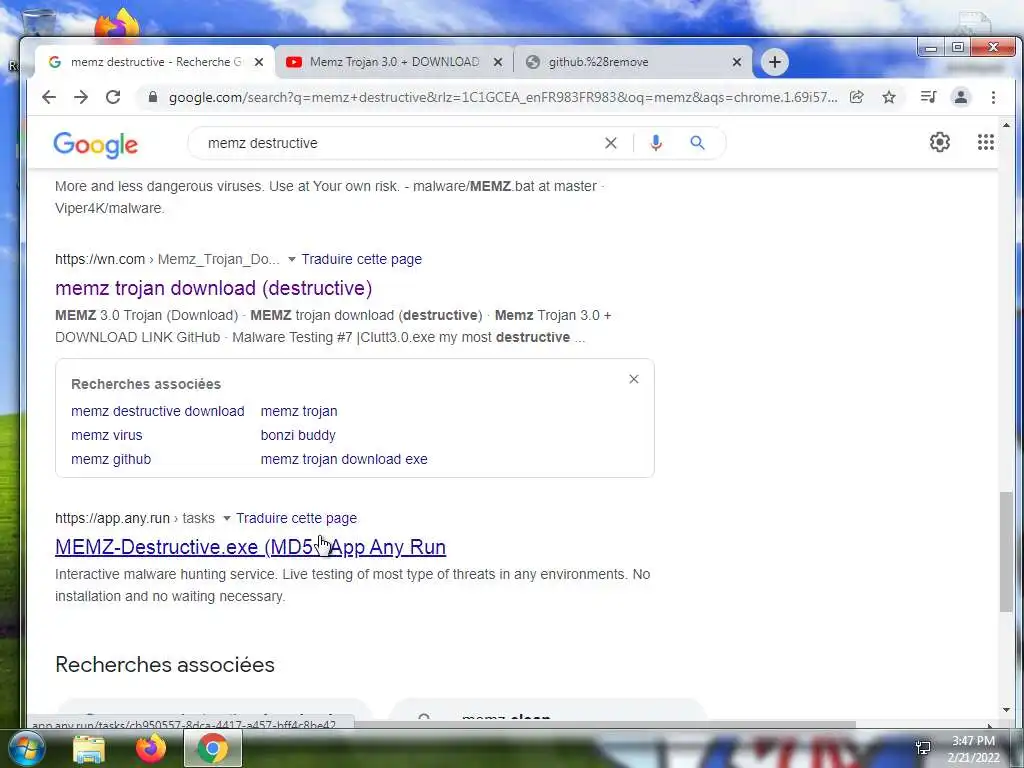Click the network tray icon
The image size is (1024, 768).
[923, 748]
